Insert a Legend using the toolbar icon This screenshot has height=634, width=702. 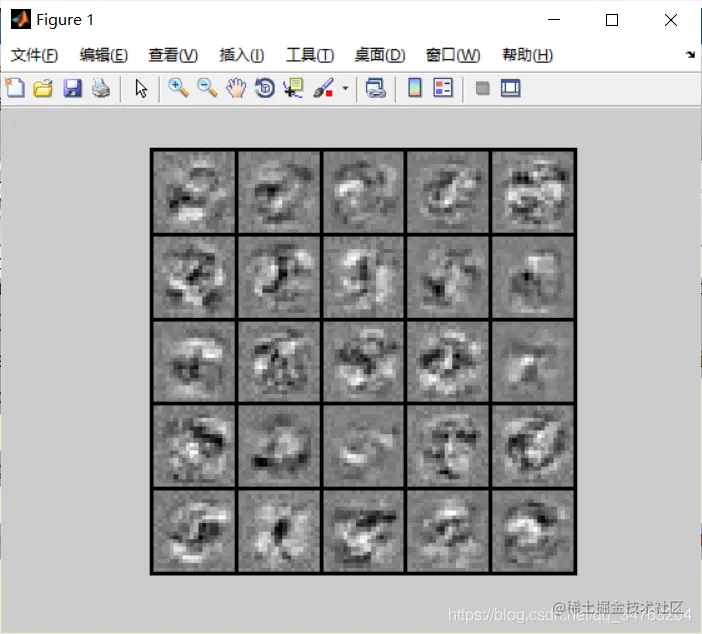(443, 88)
